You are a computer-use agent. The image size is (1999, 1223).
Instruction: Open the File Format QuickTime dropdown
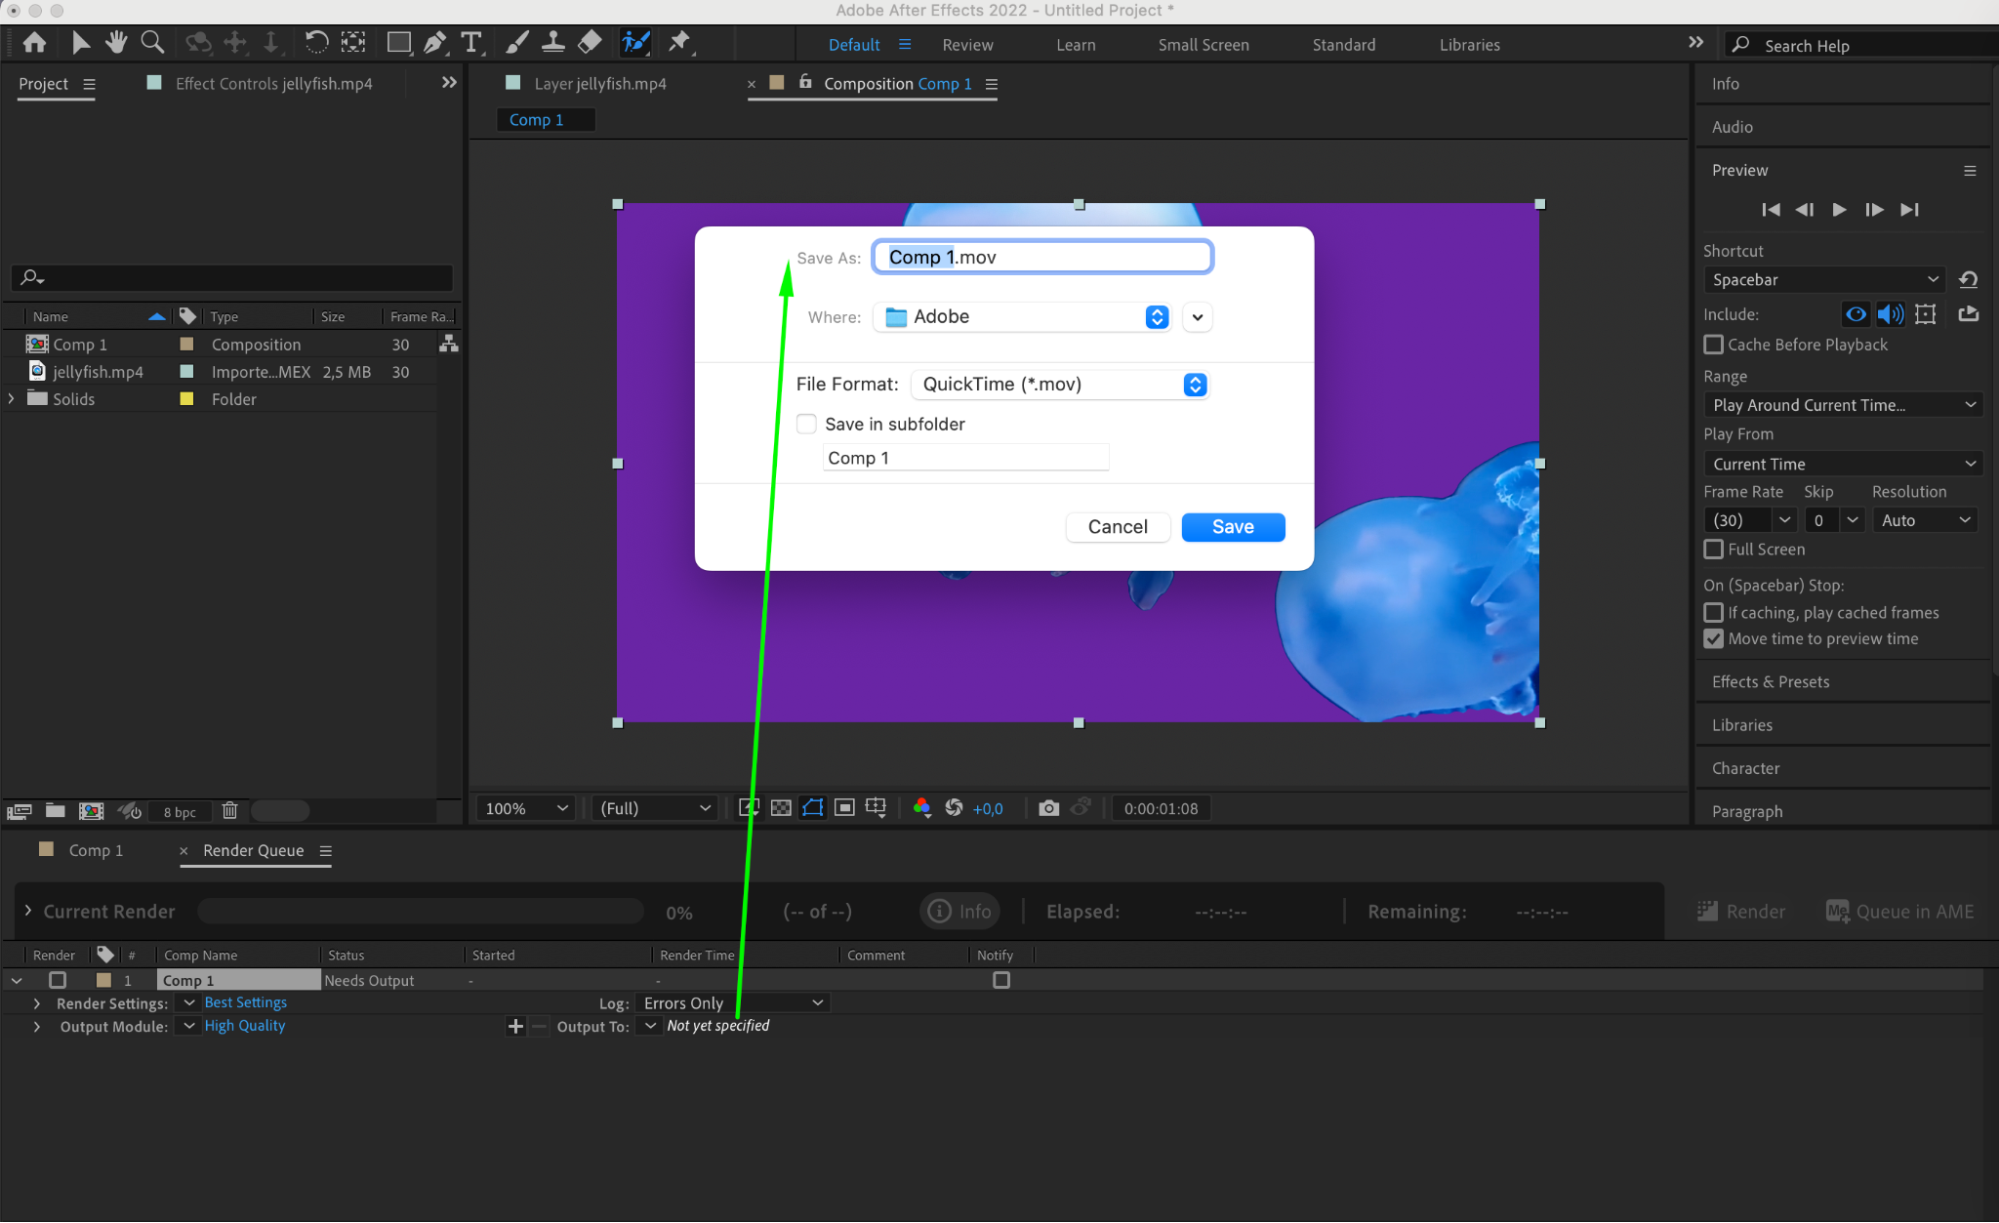(x=1059, y=385)
